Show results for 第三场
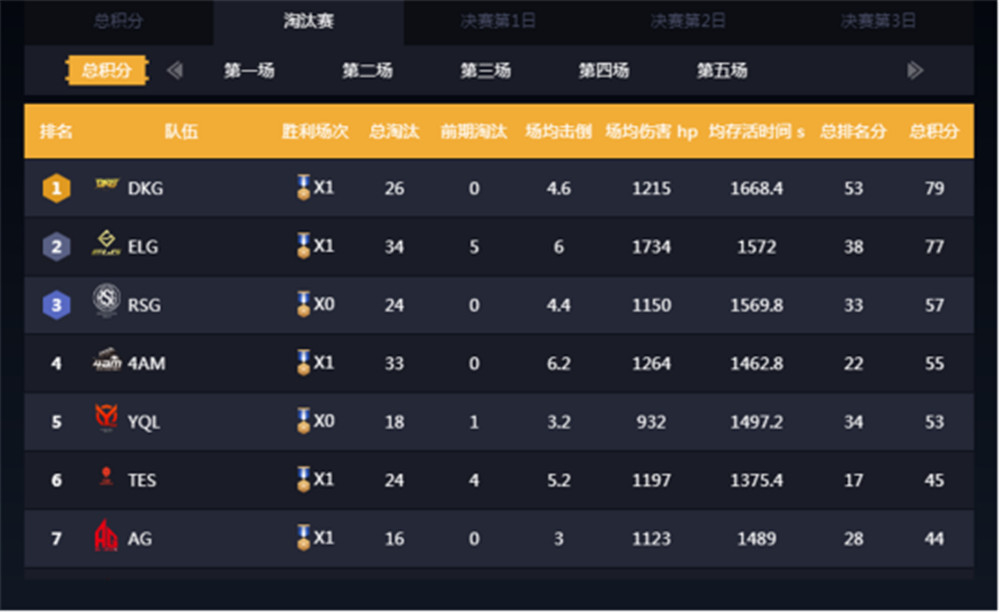Image resolution: width=1000 pixels, height=613 pixels. tap(485, 71)
